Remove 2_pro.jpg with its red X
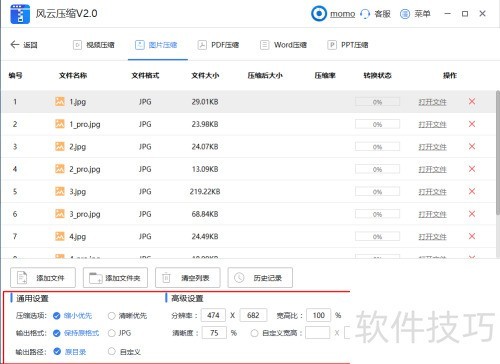Image resolution: width=500 pixels, height=364 pixels. tap(472, 169)
